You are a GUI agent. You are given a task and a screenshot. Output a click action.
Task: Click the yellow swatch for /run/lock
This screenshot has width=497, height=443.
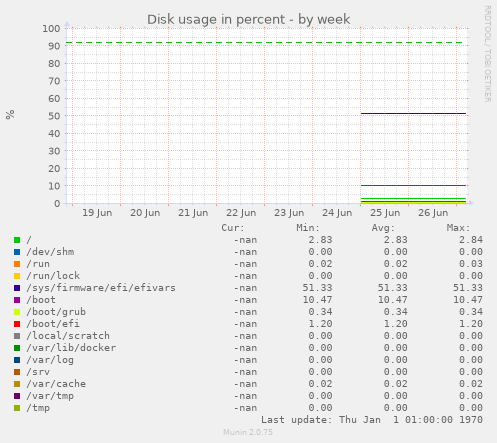tap(17, 276)
